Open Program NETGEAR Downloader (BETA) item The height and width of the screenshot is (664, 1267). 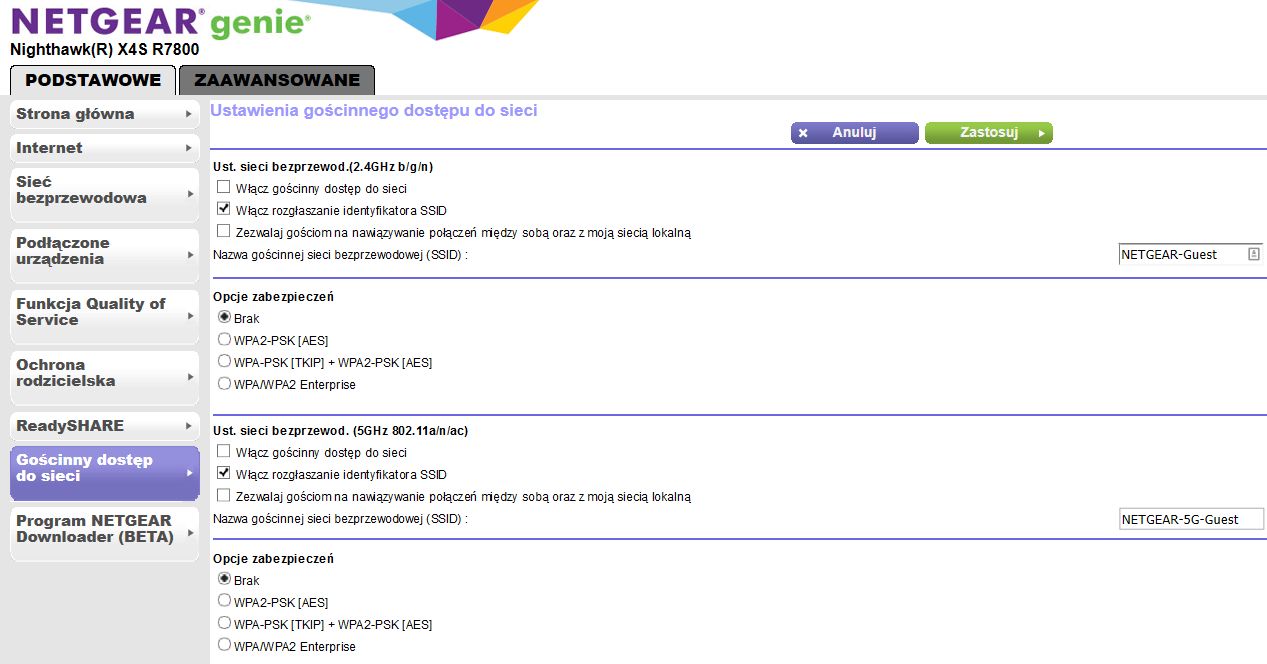(x=105, y=533)
